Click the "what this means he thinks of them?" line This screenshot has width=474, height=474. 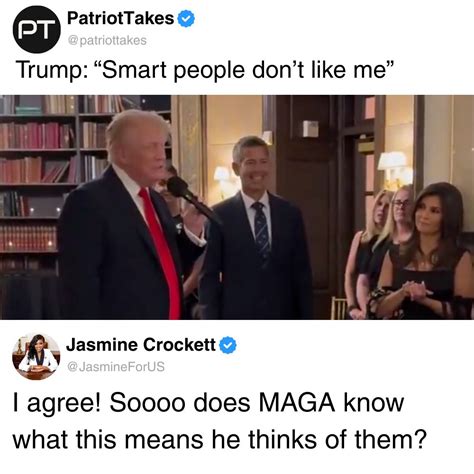219,439
